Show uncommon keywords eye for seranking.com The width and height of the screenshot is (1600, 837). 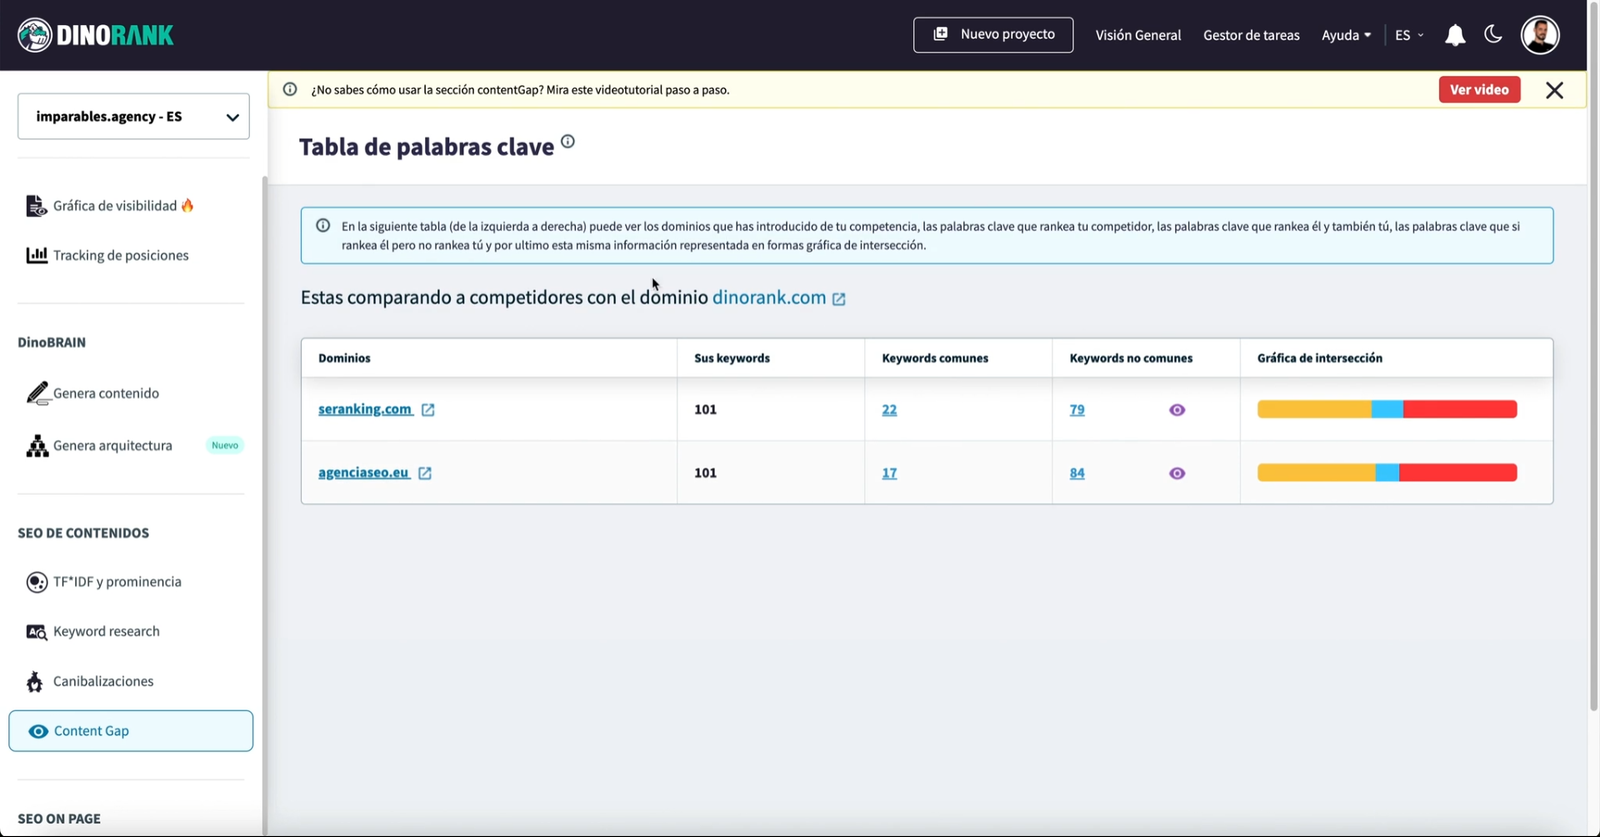(x=1177, y=410)
